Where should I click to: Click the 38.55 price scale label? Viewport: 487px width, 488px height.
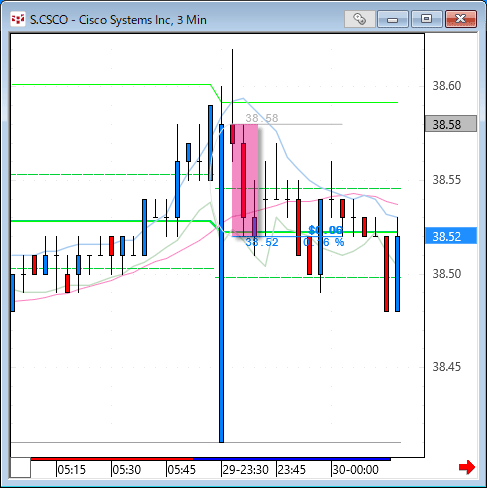click(x=447, y=180)
